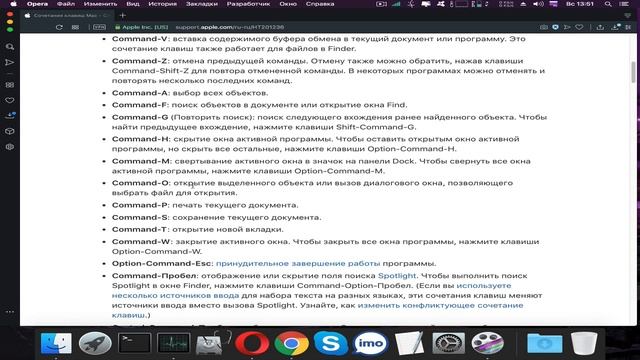The image size is (640, 360).
Task: Open Notification Center in menu bar
Action: [624, 4]
